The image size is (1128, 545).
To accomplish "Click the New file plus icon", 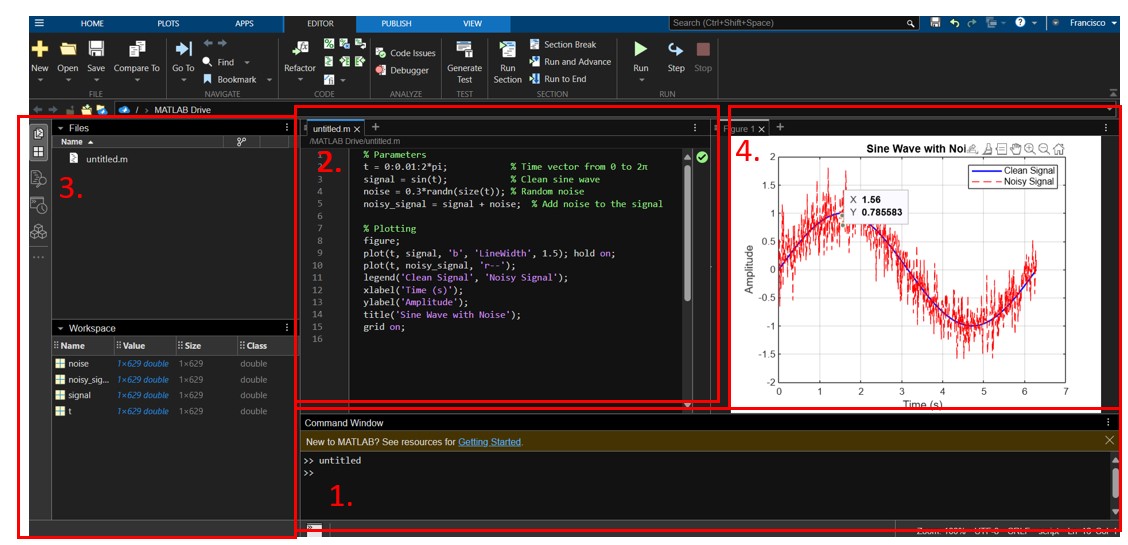I will [x=40, y=49].
